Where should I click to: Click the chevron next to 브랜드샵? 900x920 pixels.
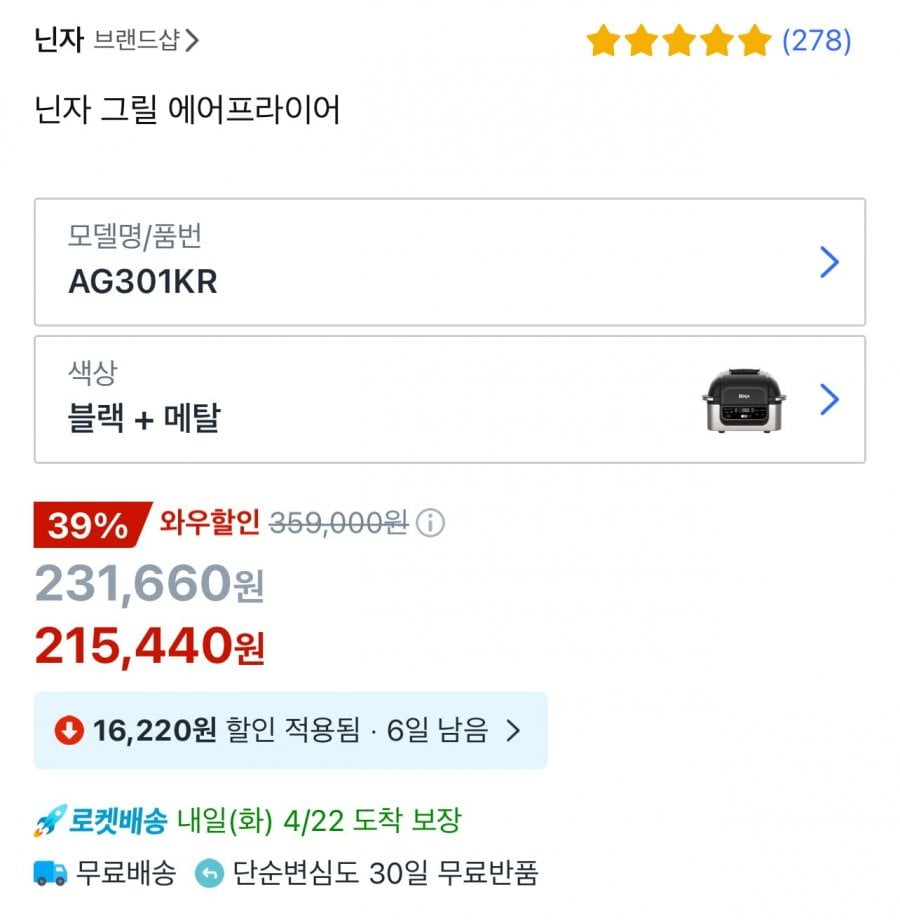pyautogui.click(x=192, y=41)
